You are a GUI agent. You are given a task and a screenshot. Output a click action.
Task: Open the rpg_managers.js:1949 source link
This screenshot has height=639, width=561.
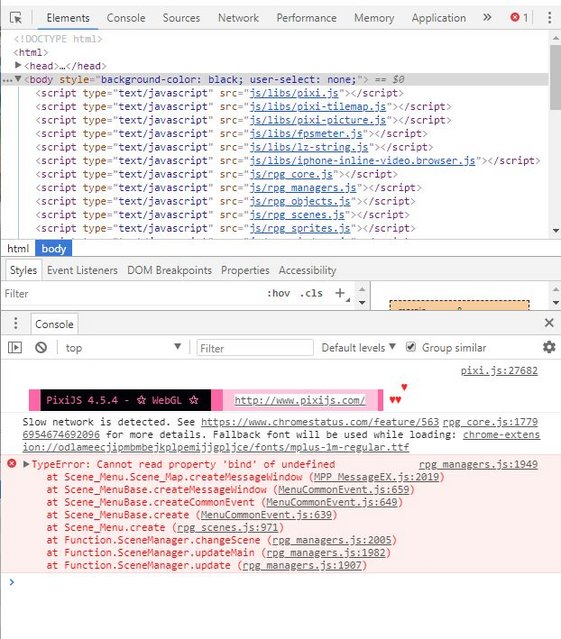tap(478, 464)
